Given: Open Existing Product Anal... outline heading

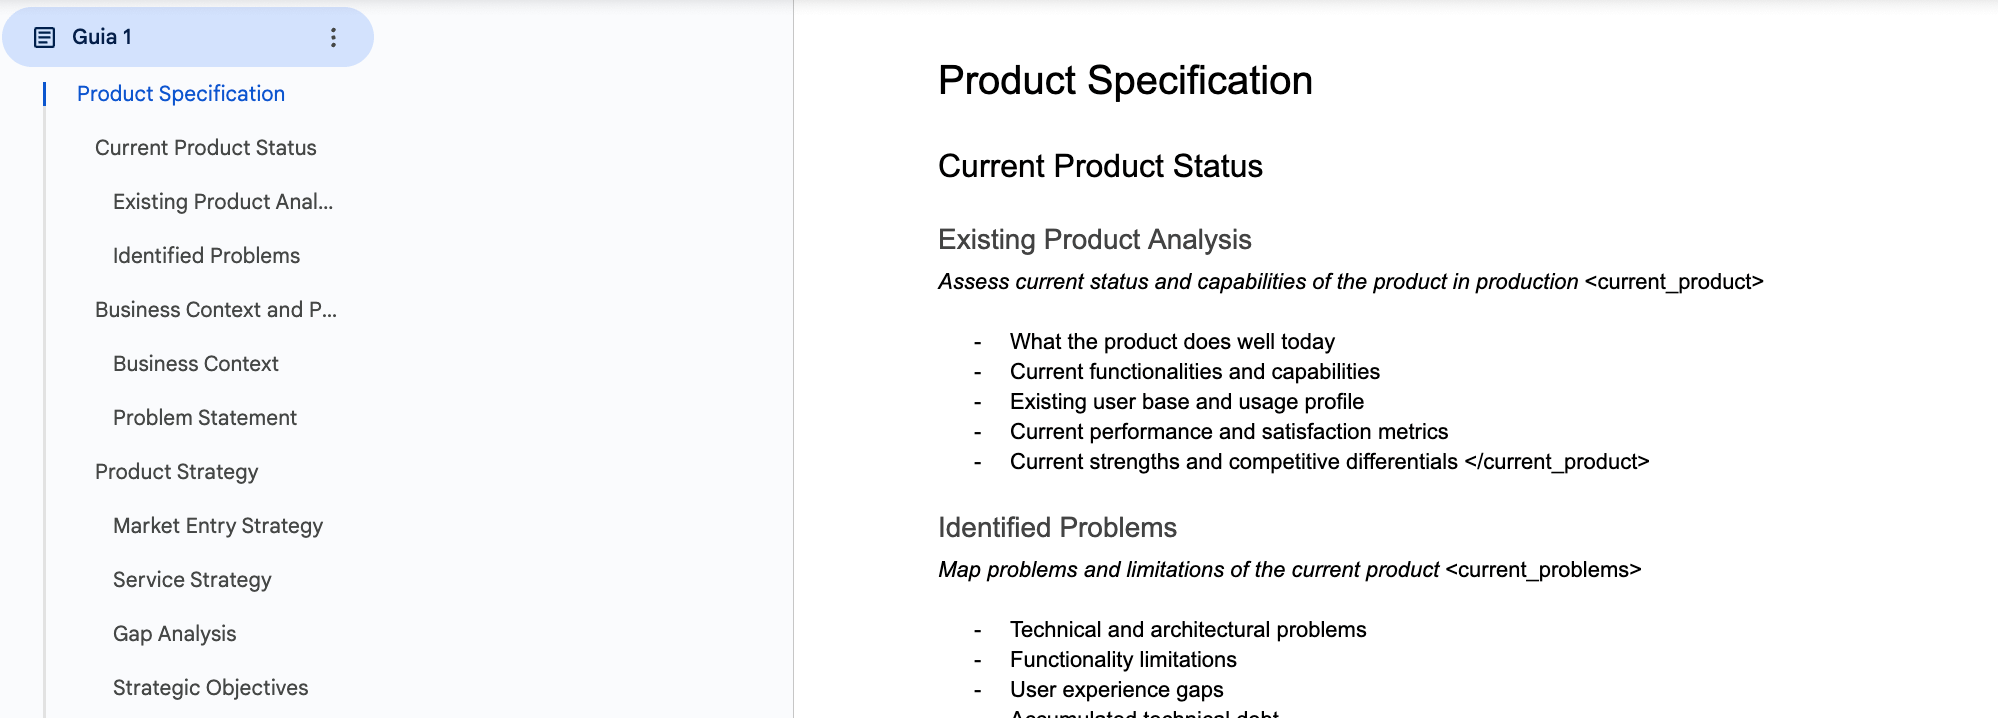Looking at the screenshot, I should tap(223, 202).
